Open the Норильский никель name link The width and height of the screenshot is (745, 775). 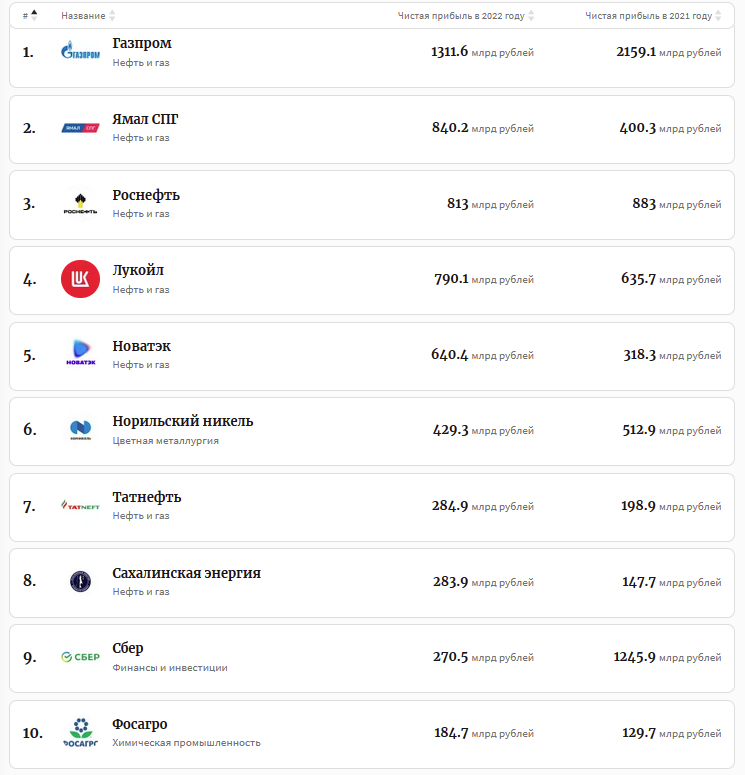click(x=183, y=421)
